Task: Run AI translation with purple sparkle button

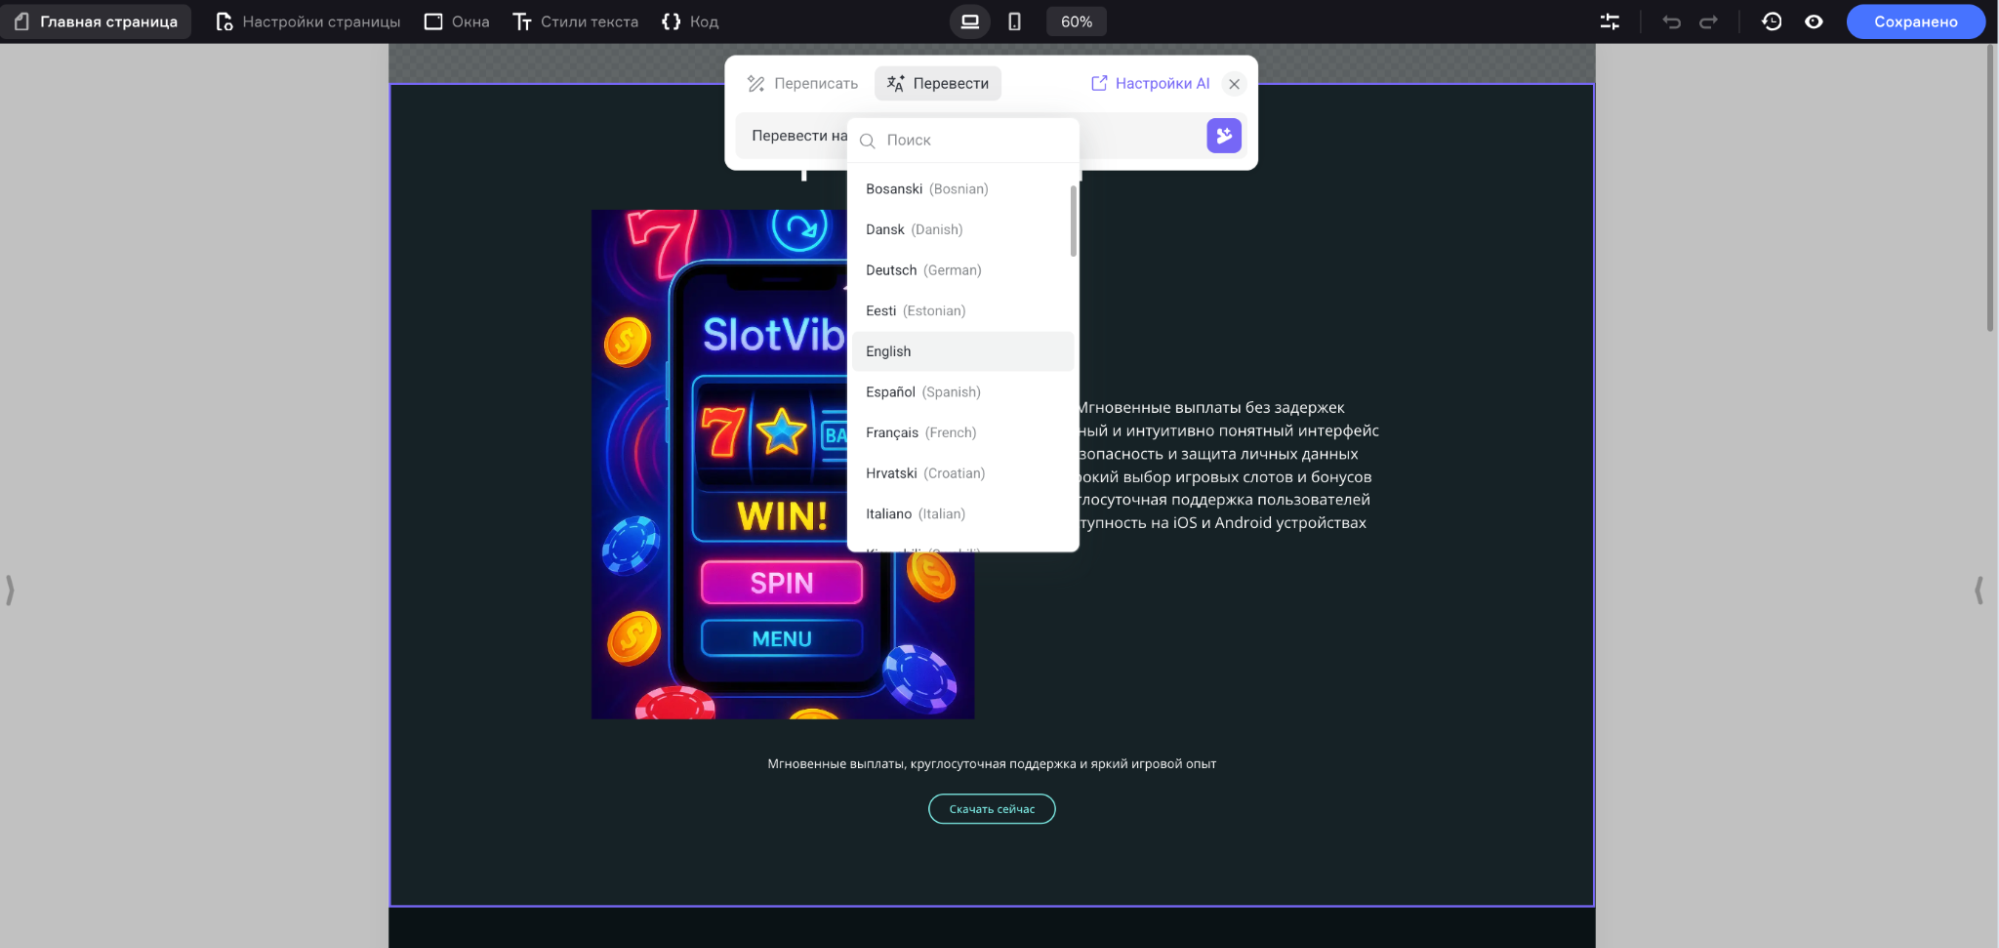Action: pyautogui.click(x=1224, y=135)
